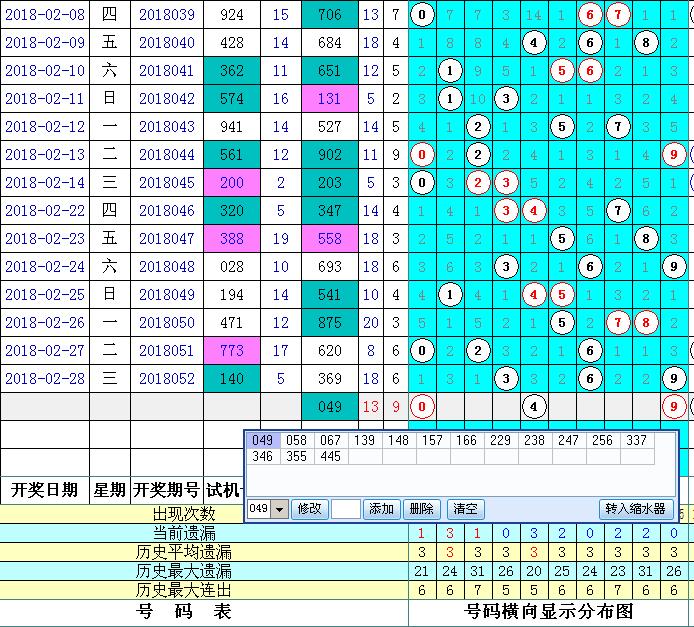The image size is (694, 627).
Task: Click the 转入缩水器 button
Action: pos(634,508)
